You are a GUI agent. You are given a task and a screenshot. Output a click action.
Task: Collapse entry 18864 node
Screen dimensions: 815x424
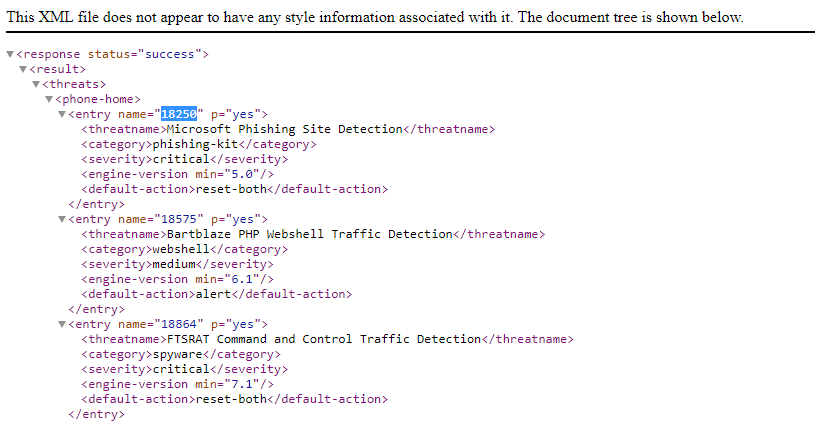[62, 324]
